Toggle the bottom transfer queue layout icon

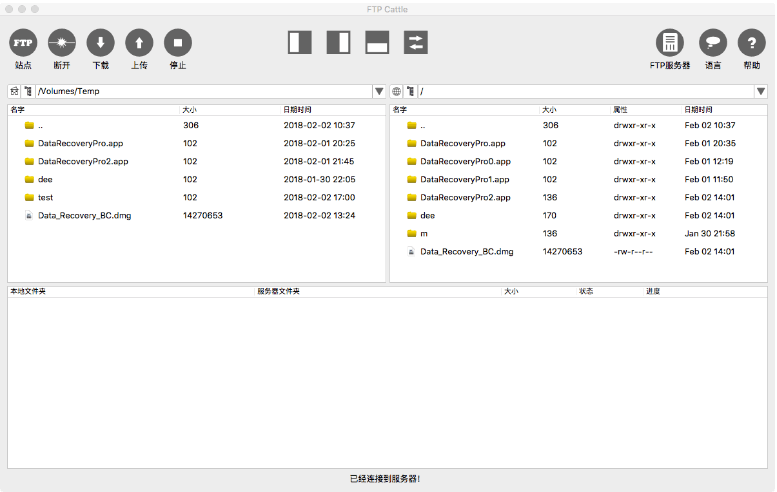(377, 43)
